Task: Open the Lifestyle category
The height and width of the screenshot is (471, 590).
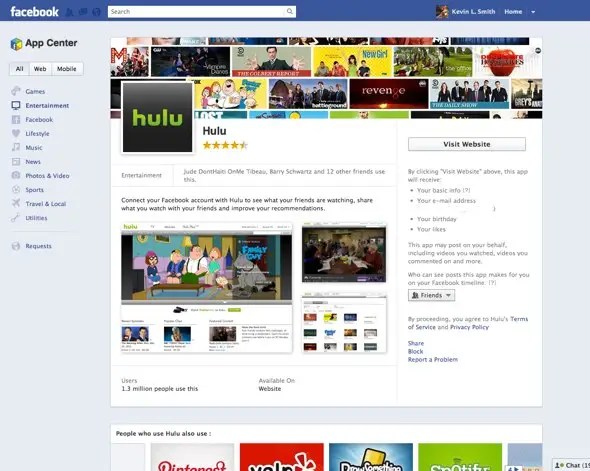Action: pos(37,134)
